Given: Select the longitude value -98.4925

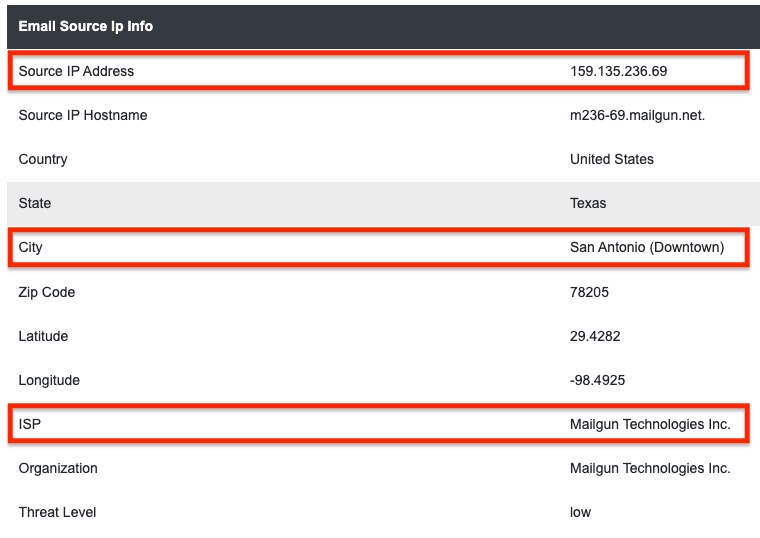Looking at the screenshot, I should pos(598,380).
